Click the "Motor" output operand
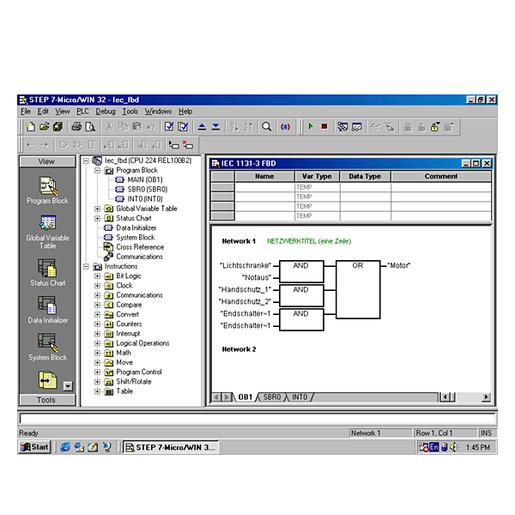This screenshot has width=515, height=515. click(399, 266)
